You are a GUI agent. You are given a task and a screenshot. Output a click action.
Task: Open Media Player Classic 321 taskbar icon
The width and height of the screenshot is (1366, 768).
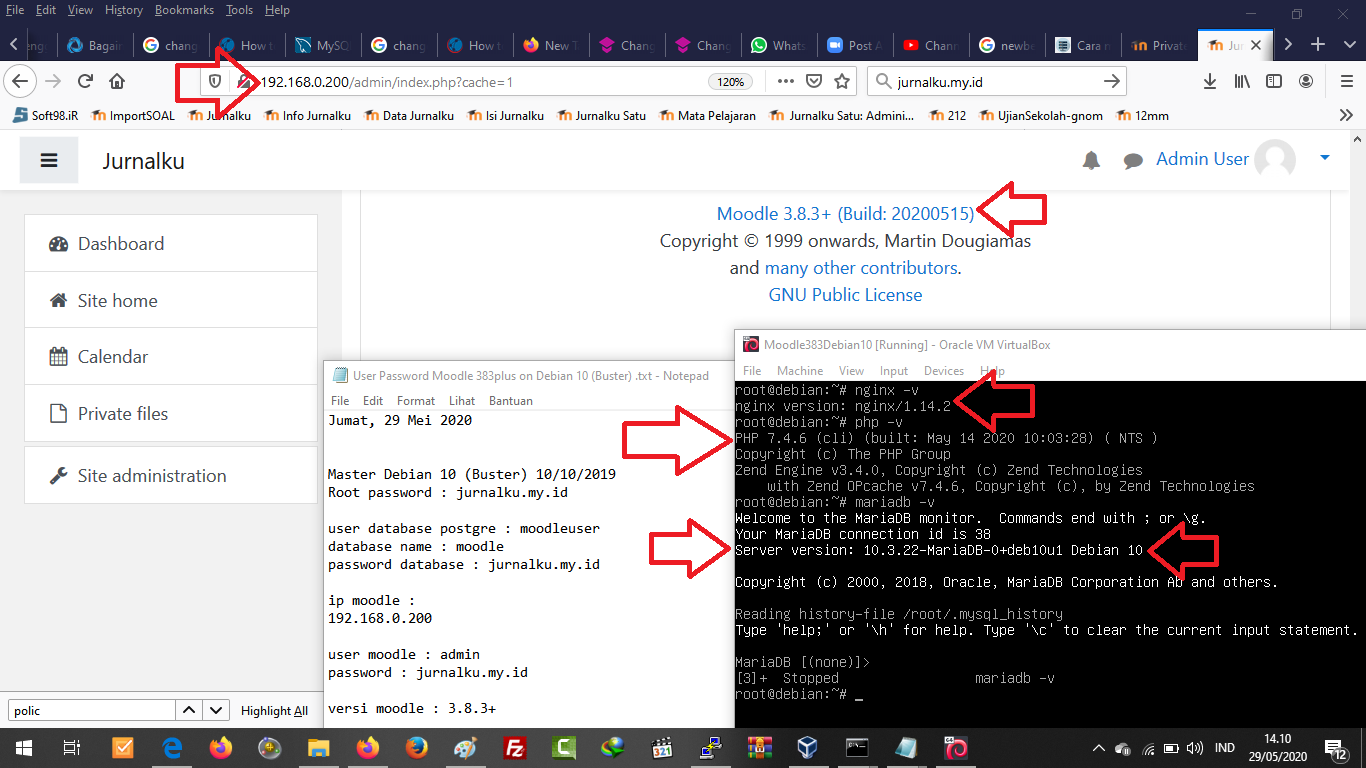tap(662, 747)
